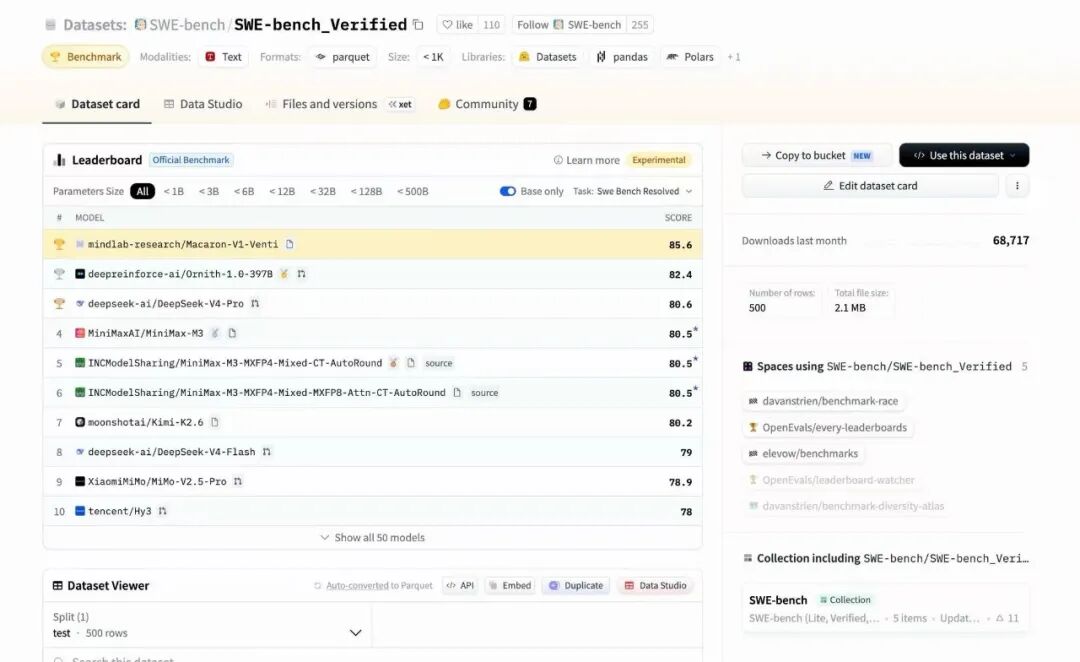Copy the dataset name with the copy icon

tap(418, 25)
